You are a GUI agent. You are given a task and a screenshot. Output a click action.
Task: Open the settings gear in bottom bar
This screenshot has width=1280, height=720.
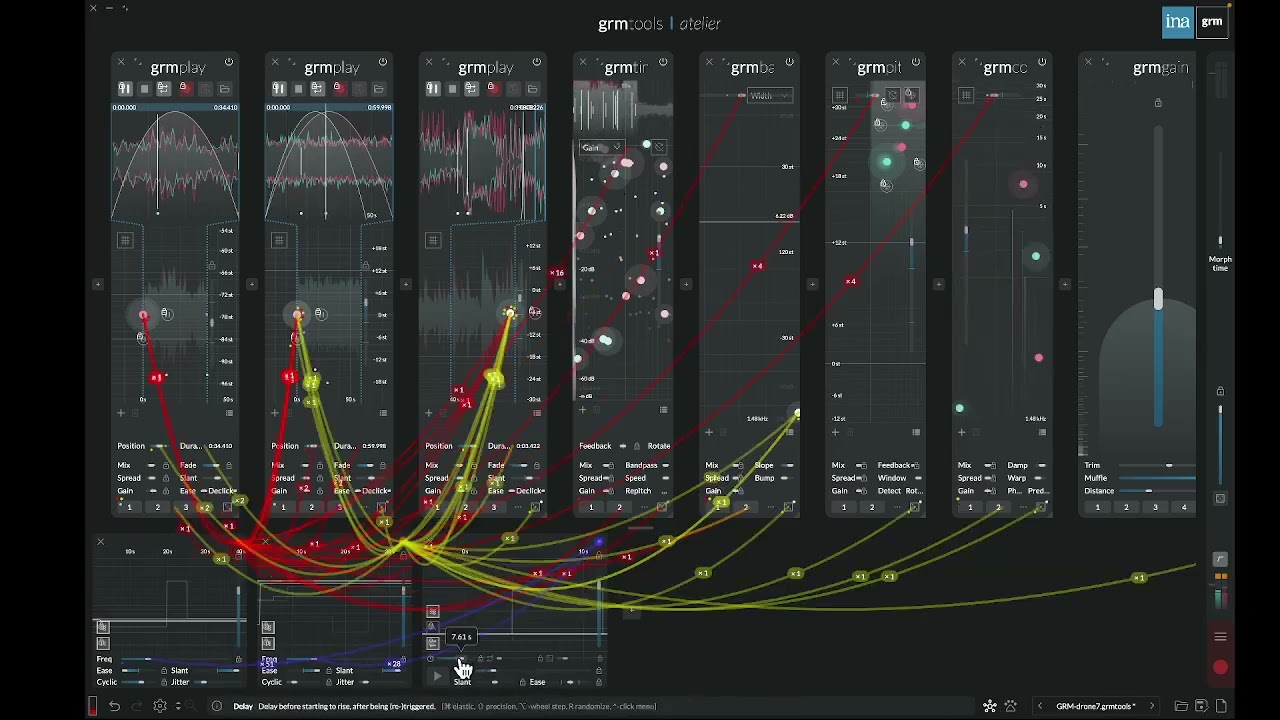tap(159, 706)
